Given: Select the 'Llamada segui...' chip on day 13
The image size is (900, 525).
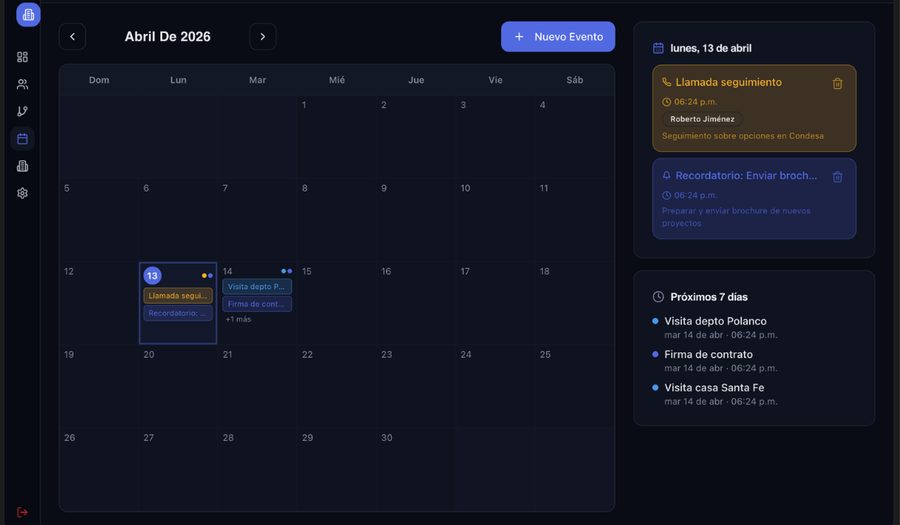Looking at the screenshot, I should tap(178, 295).
